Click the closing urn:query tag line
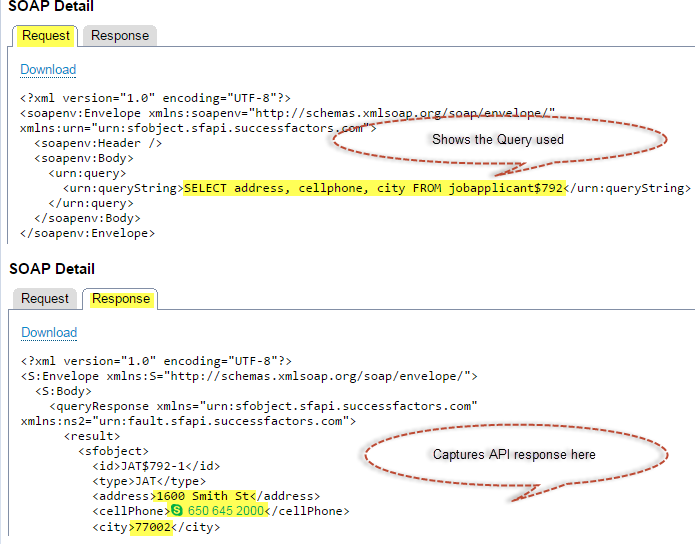 [91, 203]
